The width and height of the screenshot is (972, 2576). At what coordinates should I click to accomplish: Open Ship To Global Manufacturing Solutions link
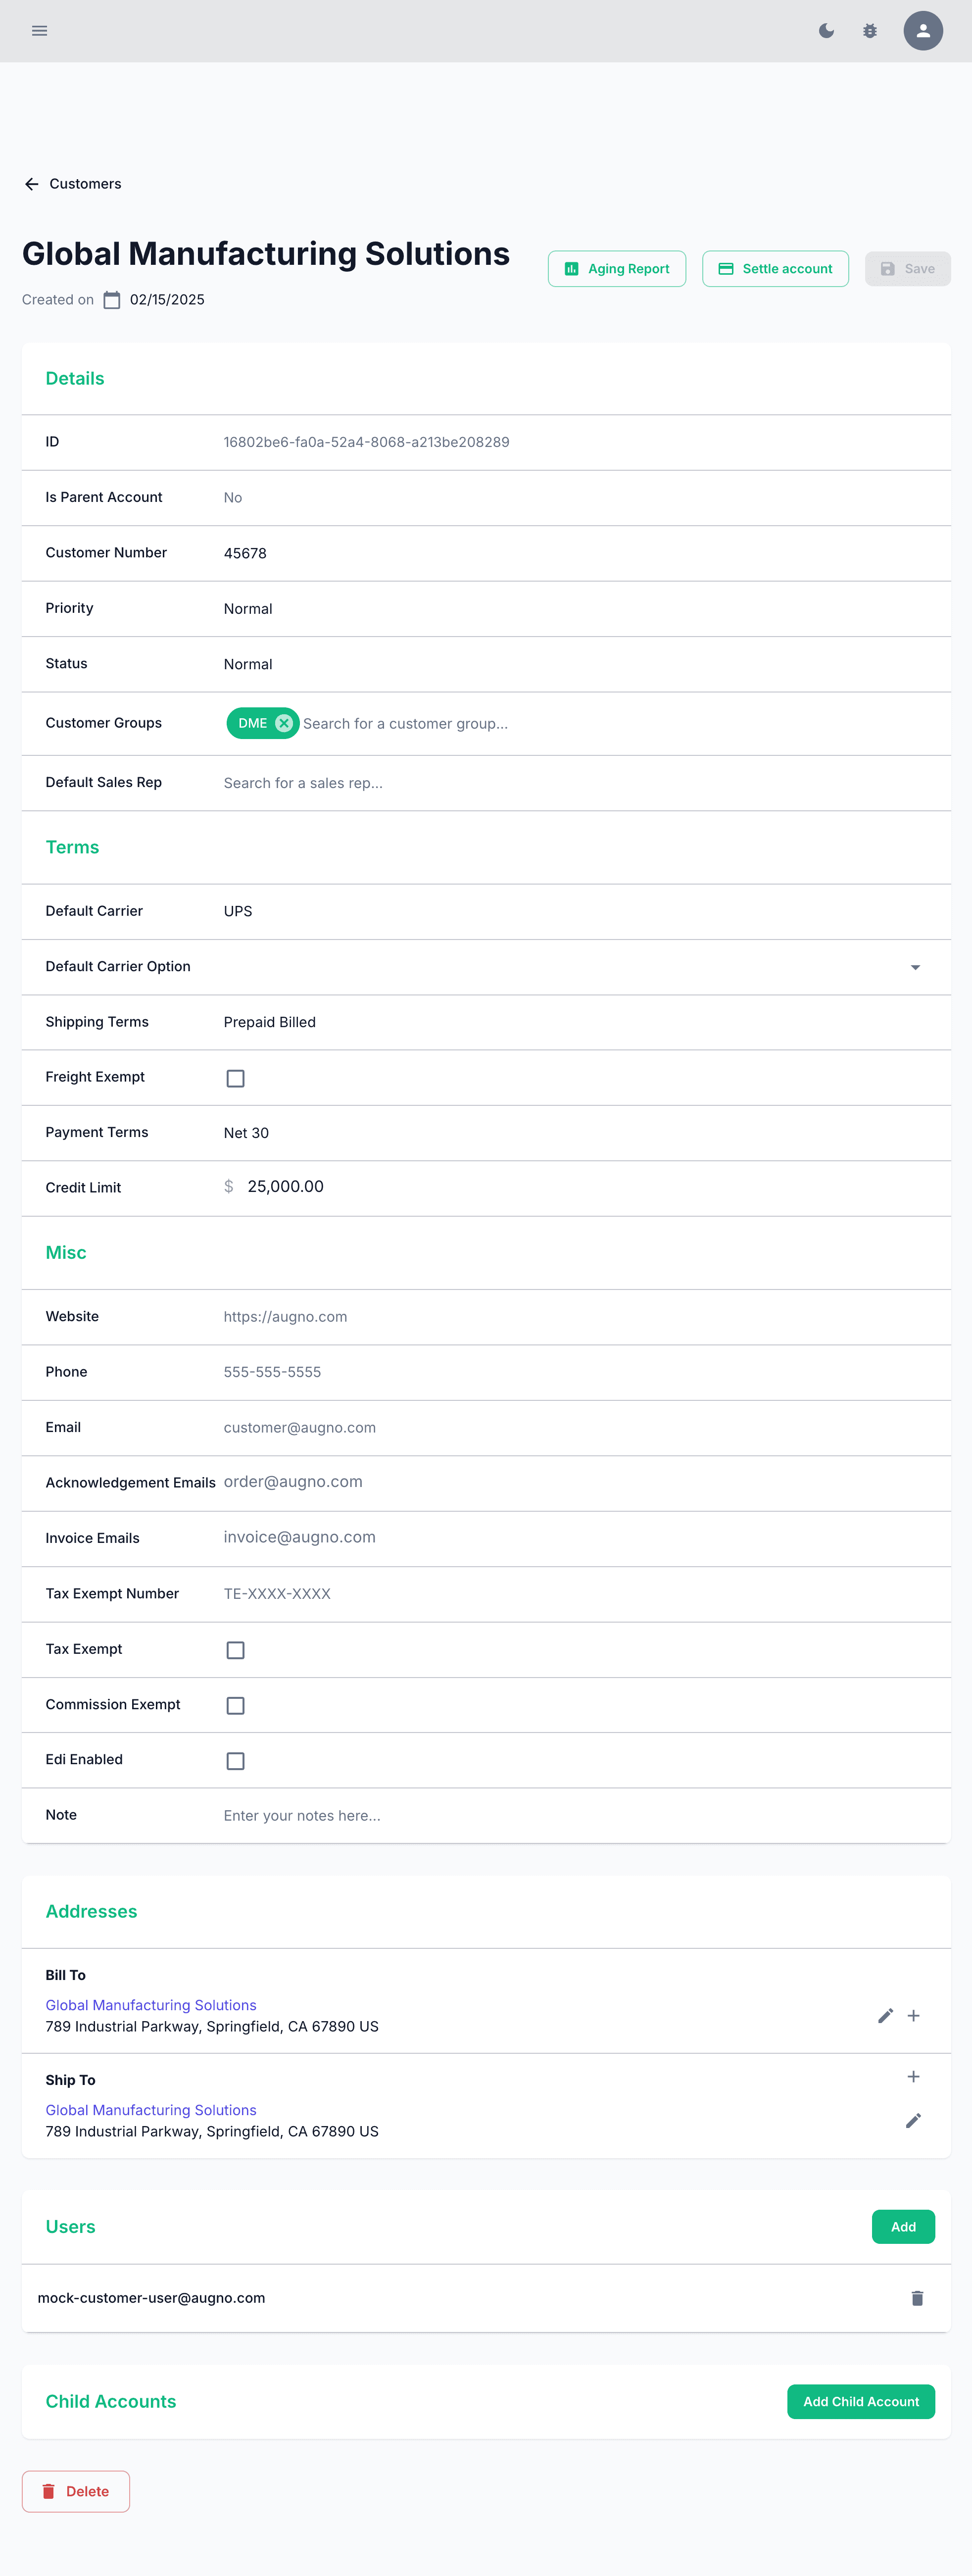click(x=151, y=2110)
